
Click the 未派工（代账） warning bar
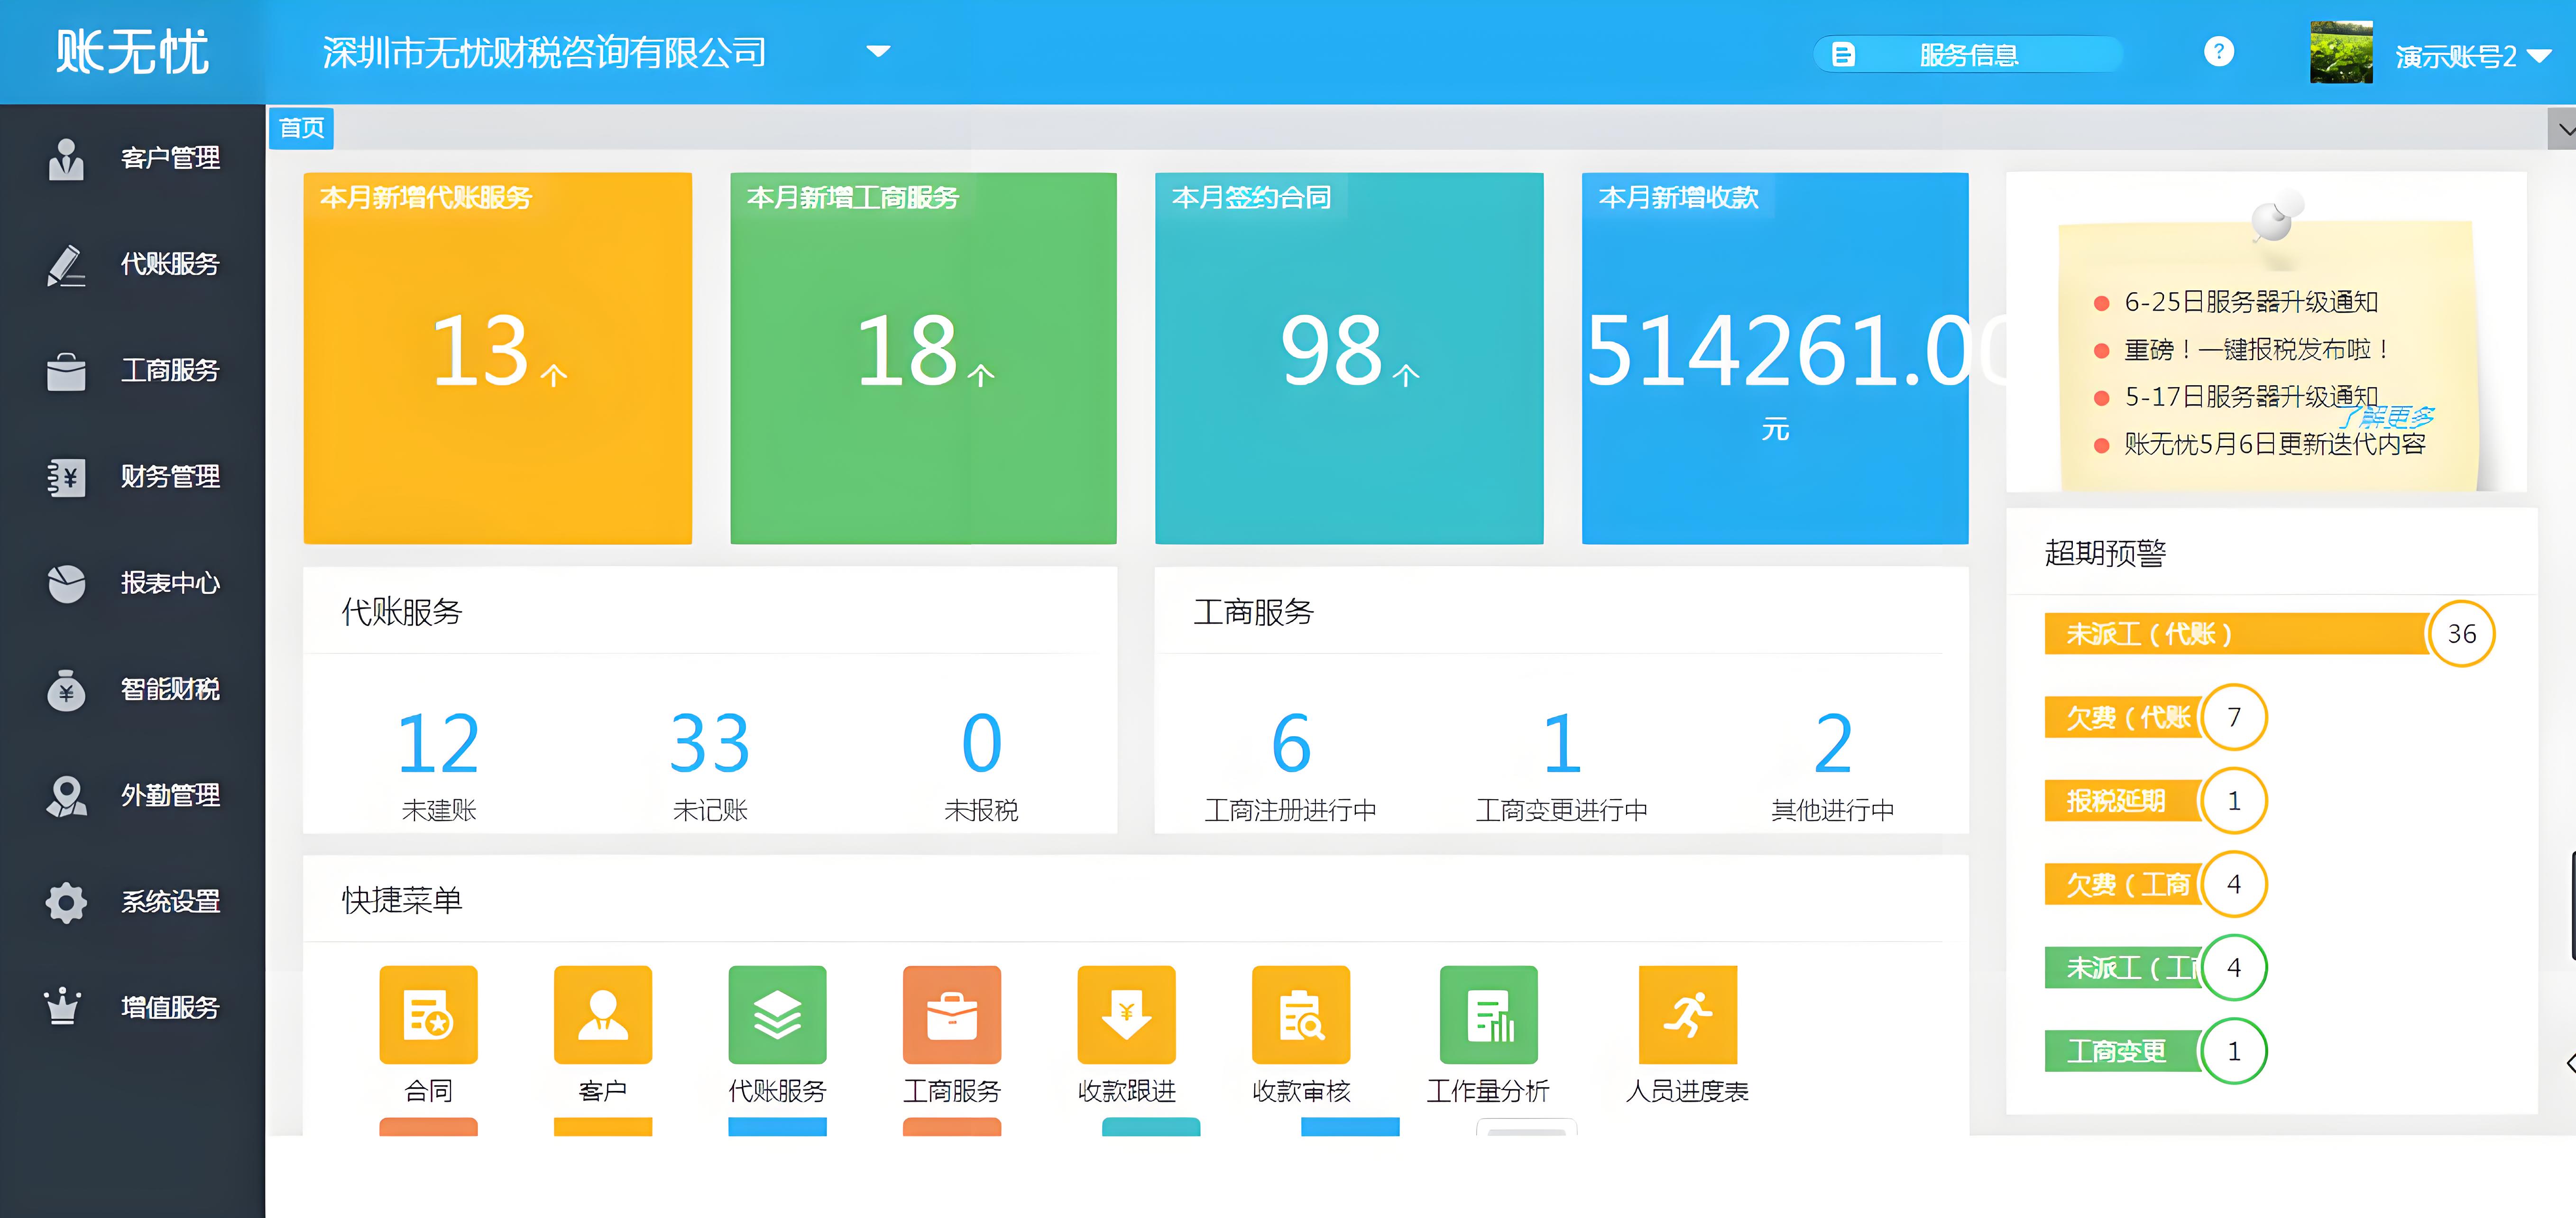[x=2236, y=634]
